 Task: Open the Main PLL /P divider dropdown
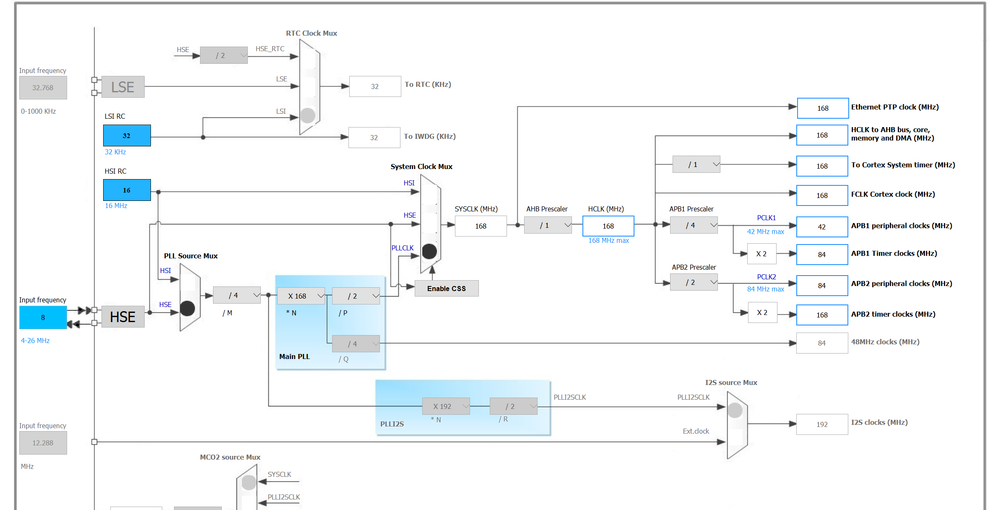pyautogui.click(x=356, y=296)
